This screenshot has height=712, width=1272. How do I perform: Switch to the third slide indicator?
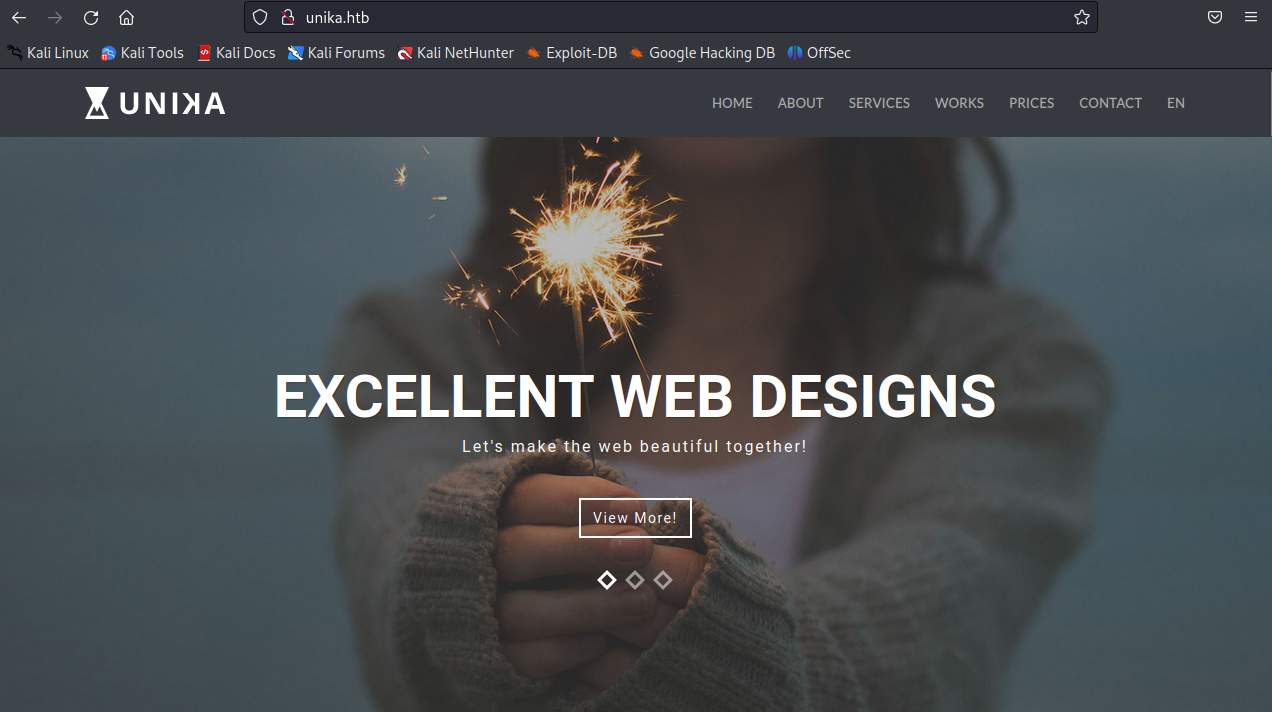663,580
